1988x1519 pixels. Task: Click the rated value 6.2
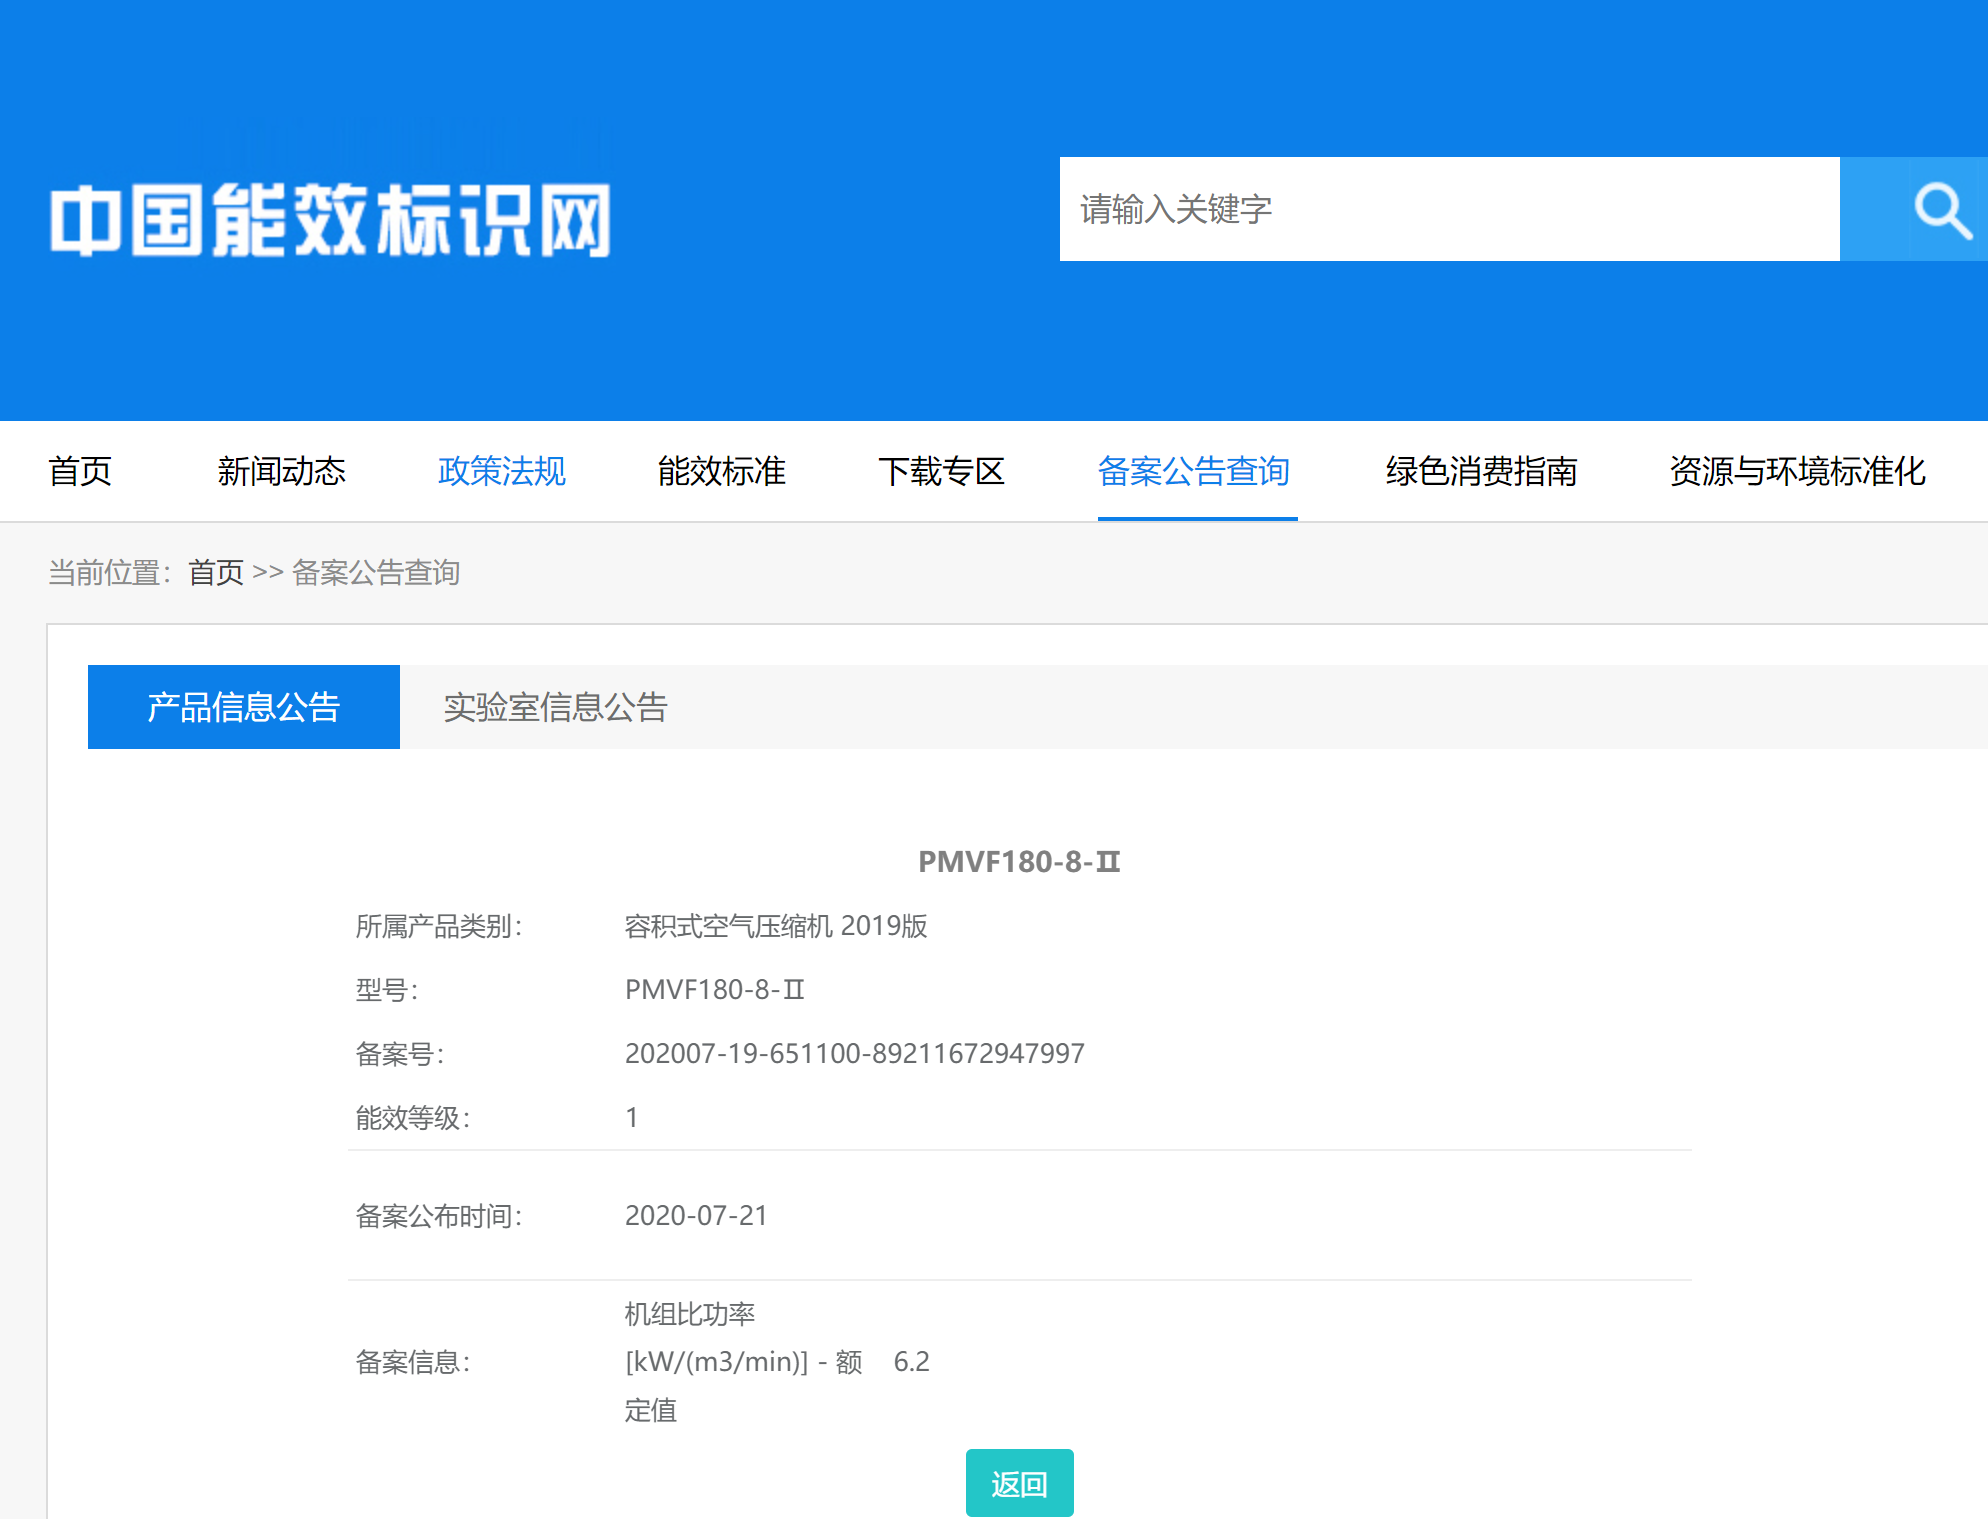coord(911,1362)
